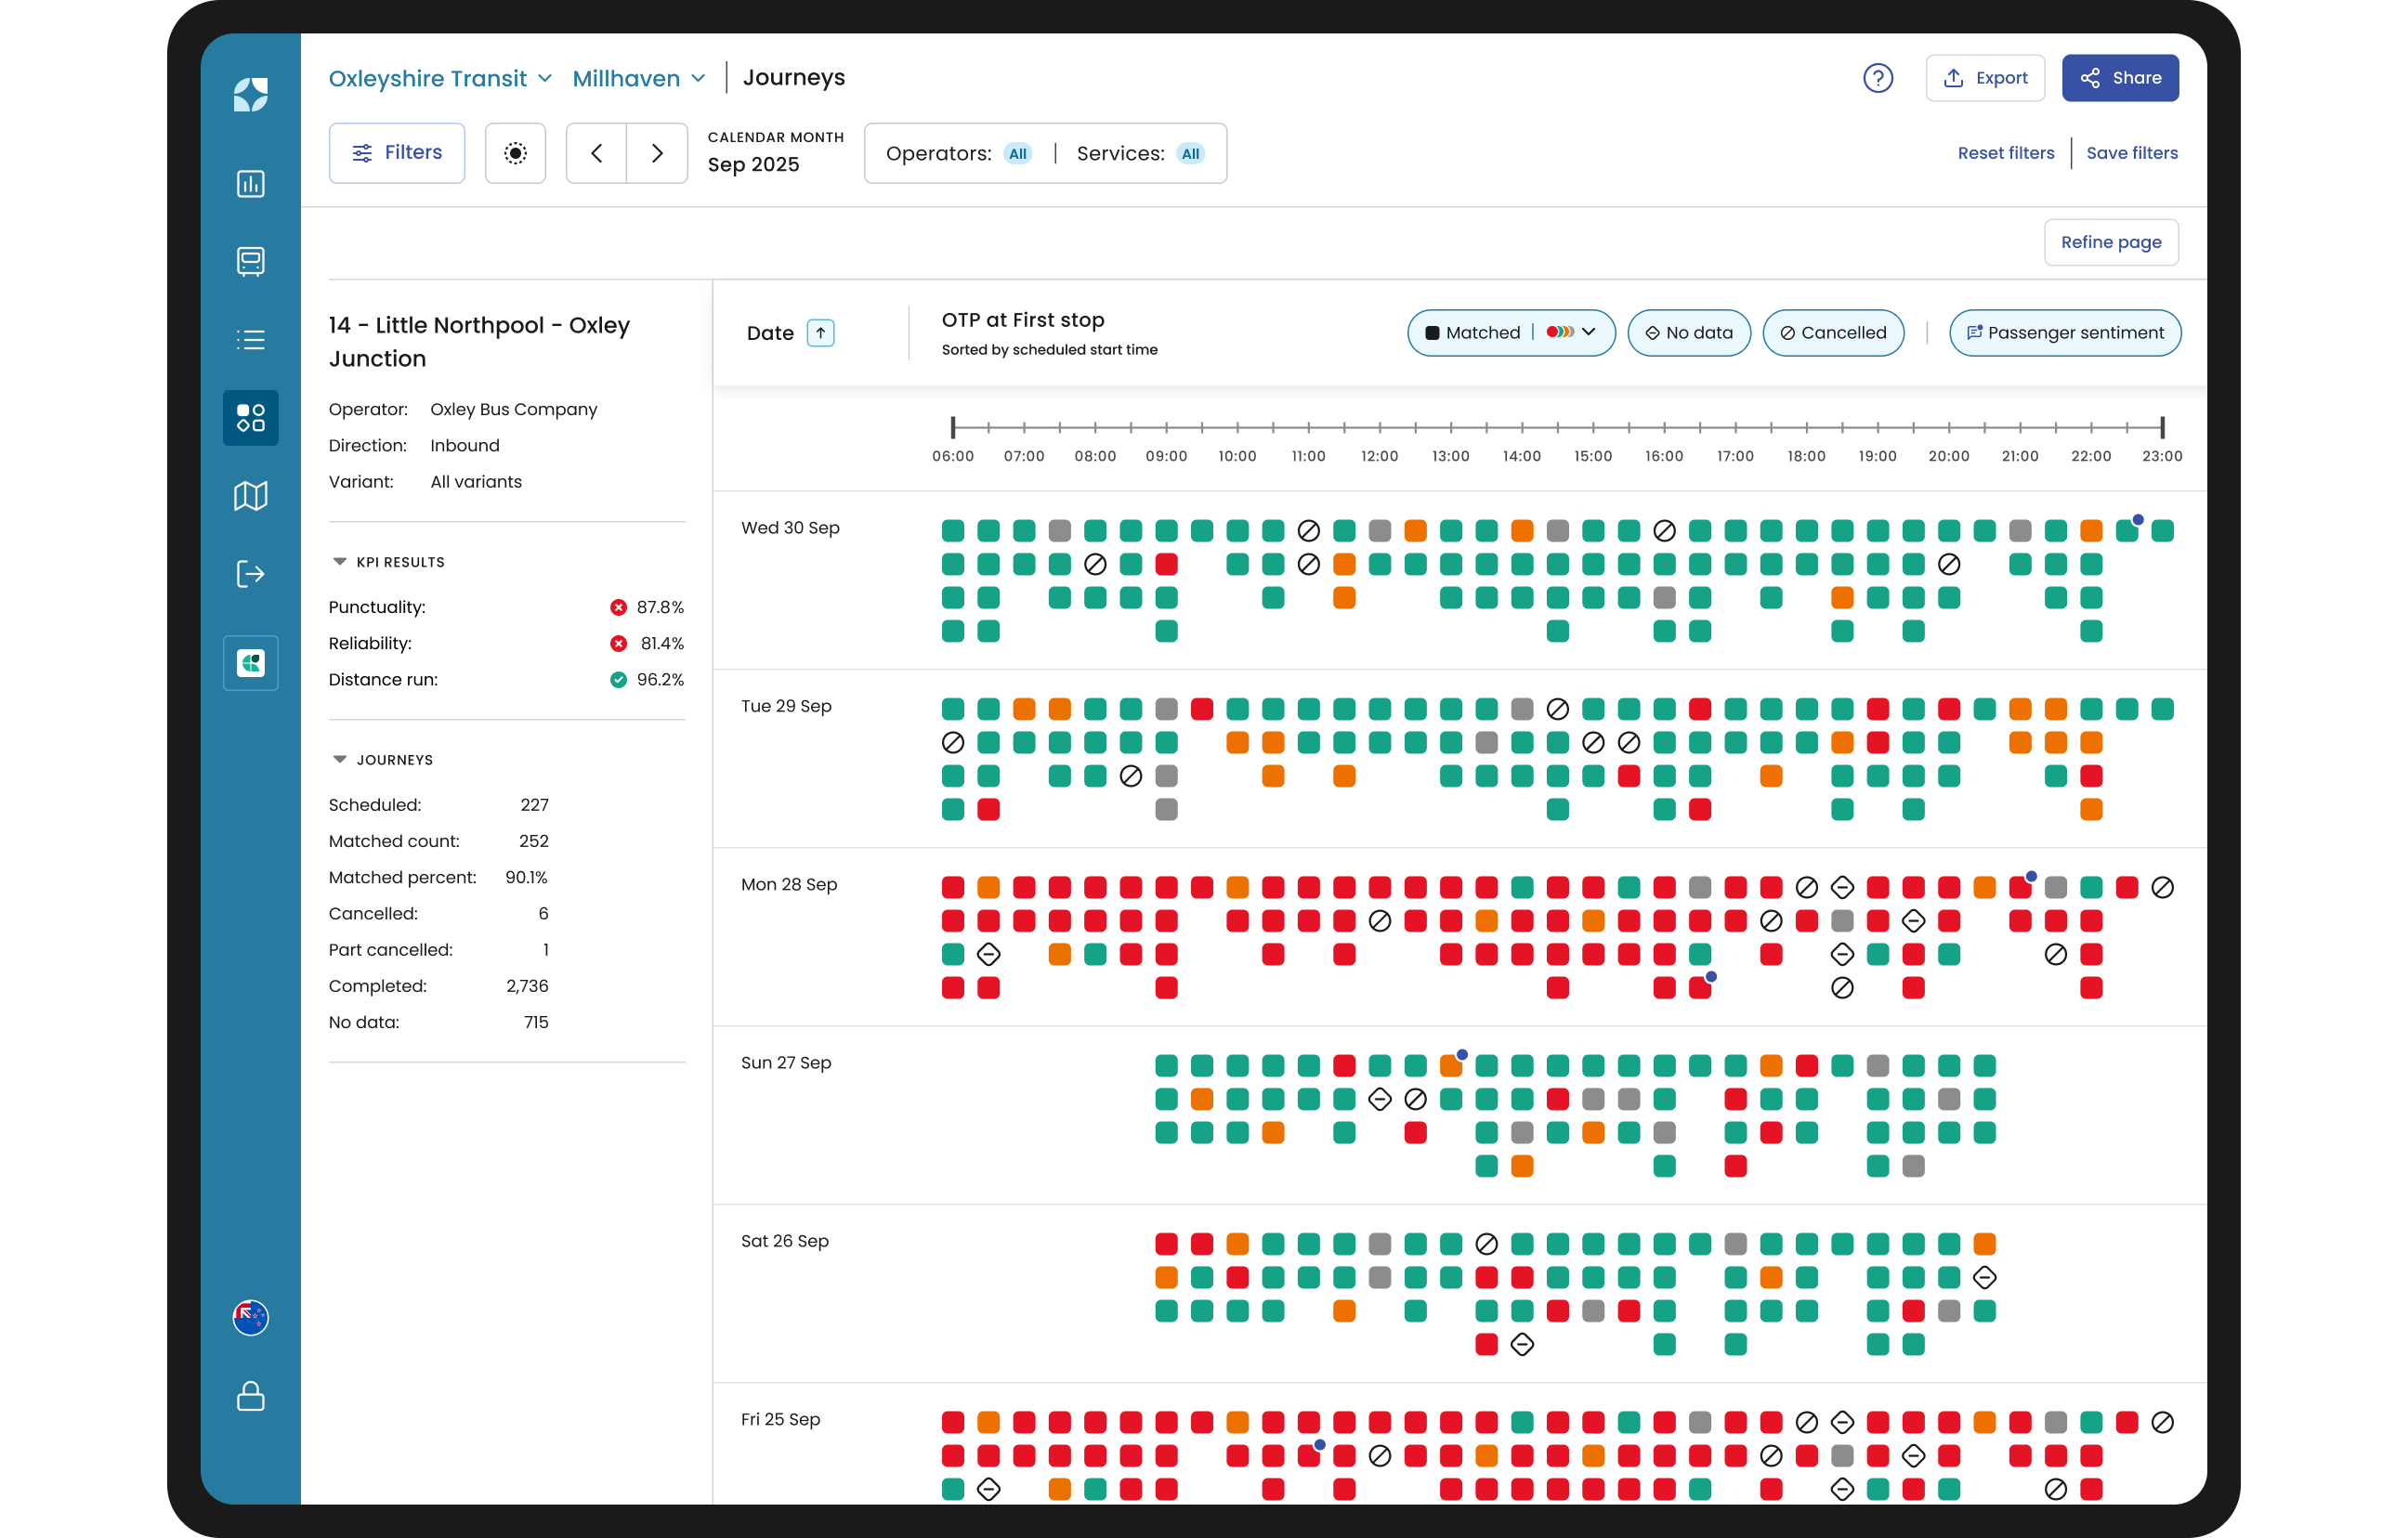Screen dimensions: 2408x1538
Task: Open the bar chart dashboard sidebar icon
Action: click(250, 184)
